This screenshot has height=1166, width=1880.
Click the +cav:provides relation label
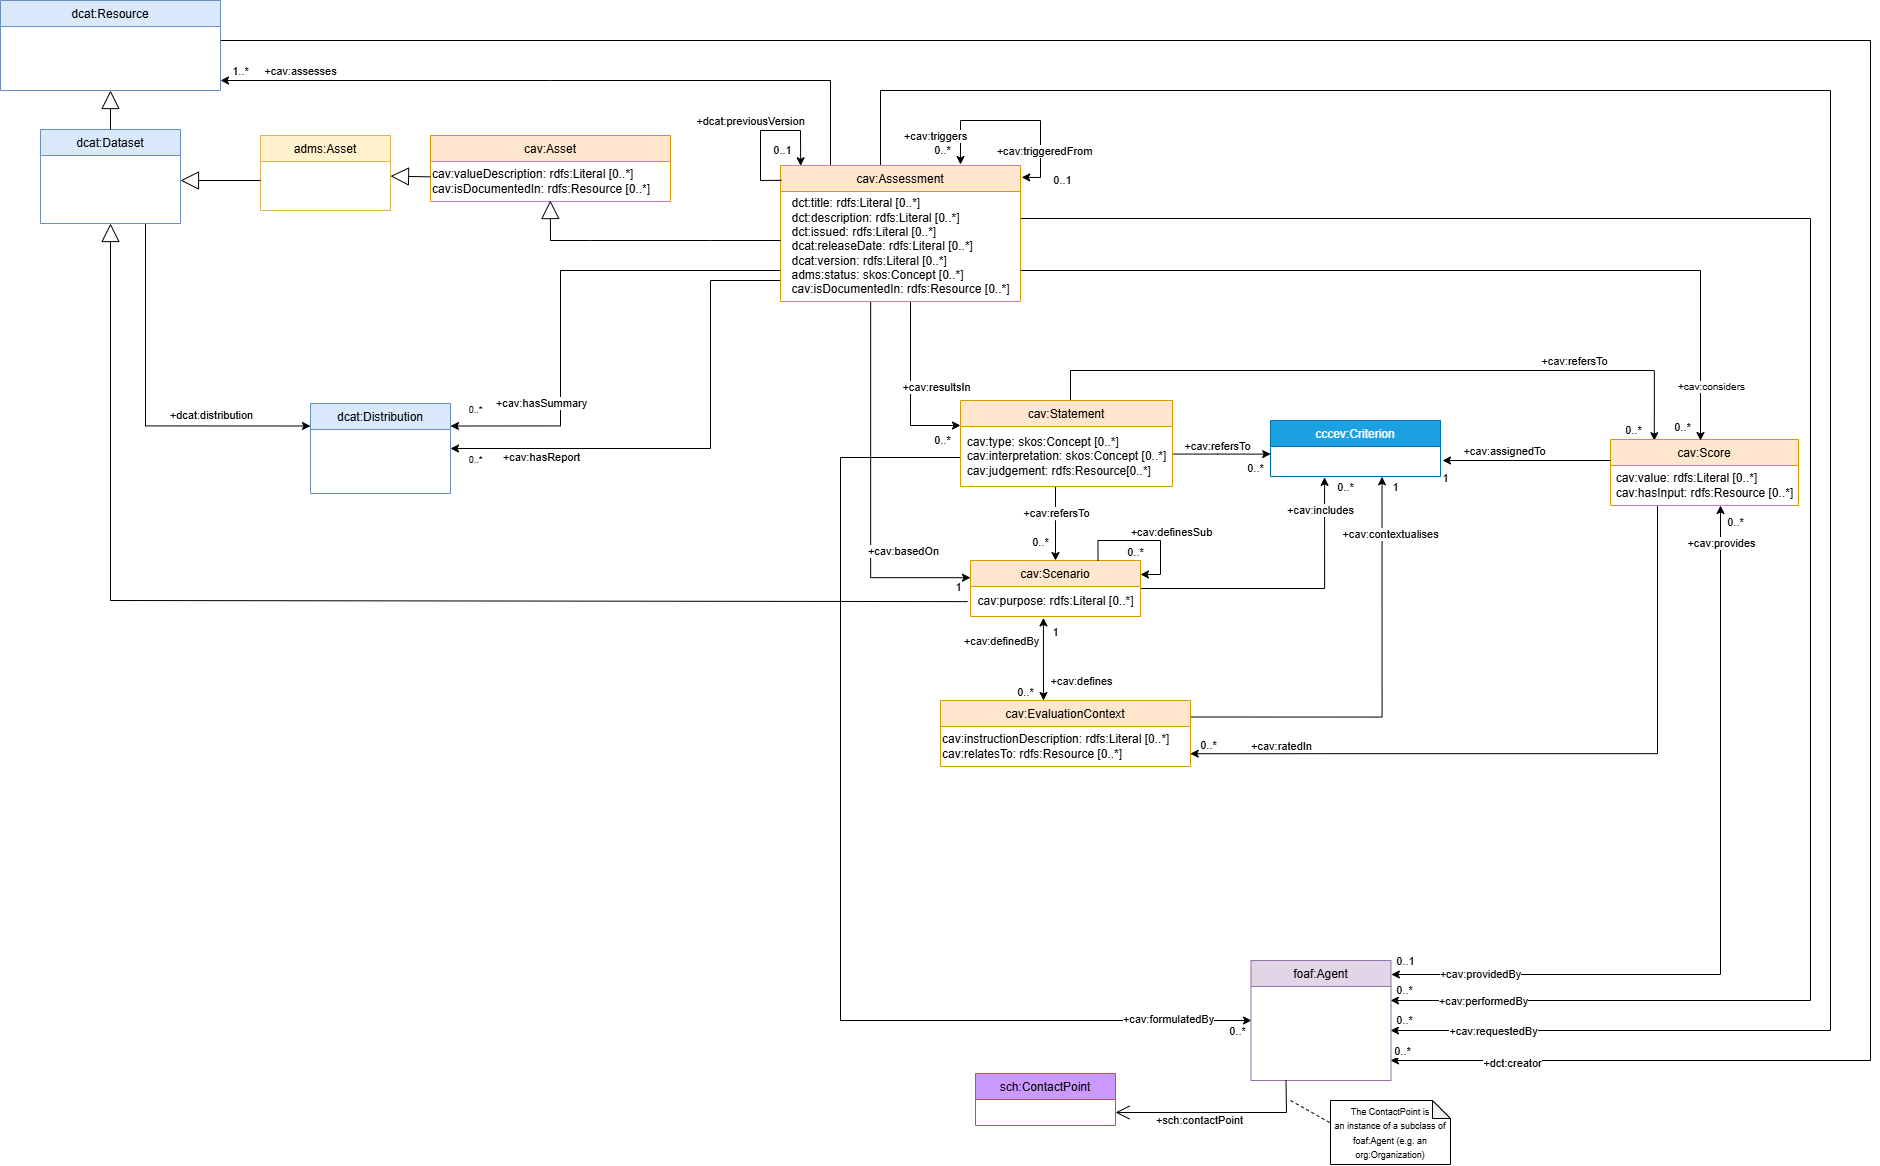[1721, 544]
